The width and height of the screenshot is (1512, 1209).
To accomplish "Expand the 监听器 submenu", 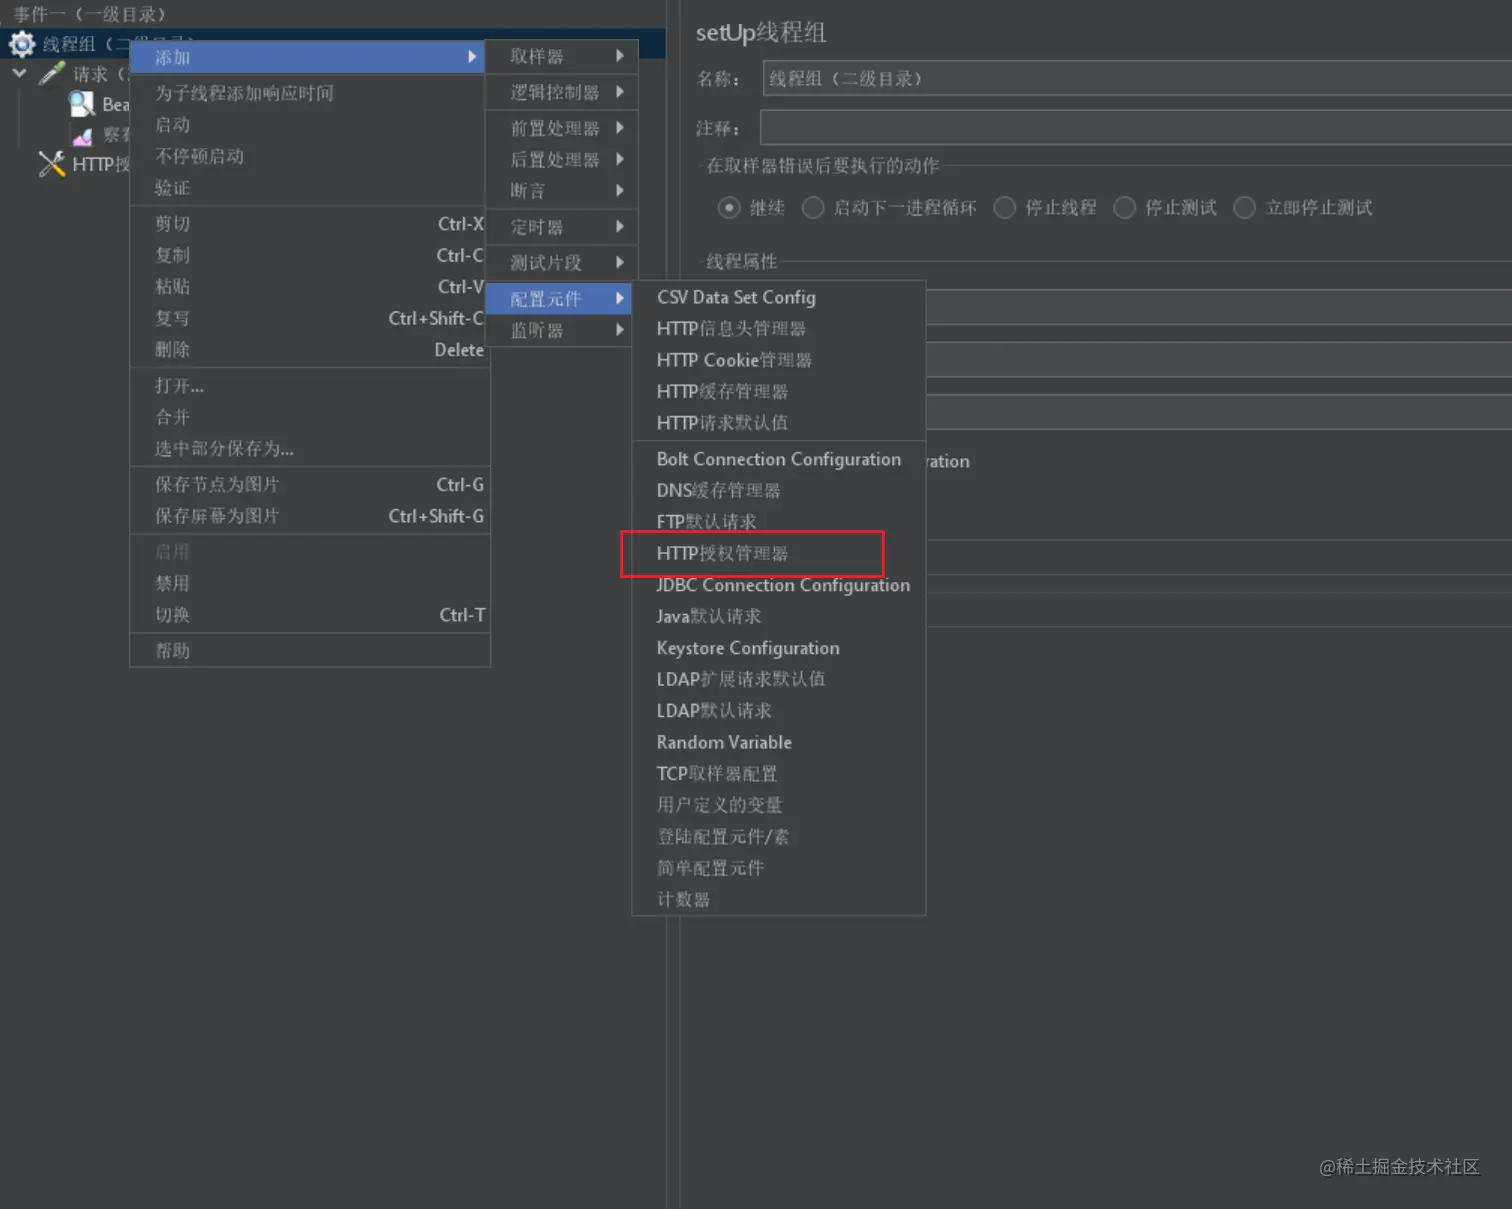I will click(560, 330).
